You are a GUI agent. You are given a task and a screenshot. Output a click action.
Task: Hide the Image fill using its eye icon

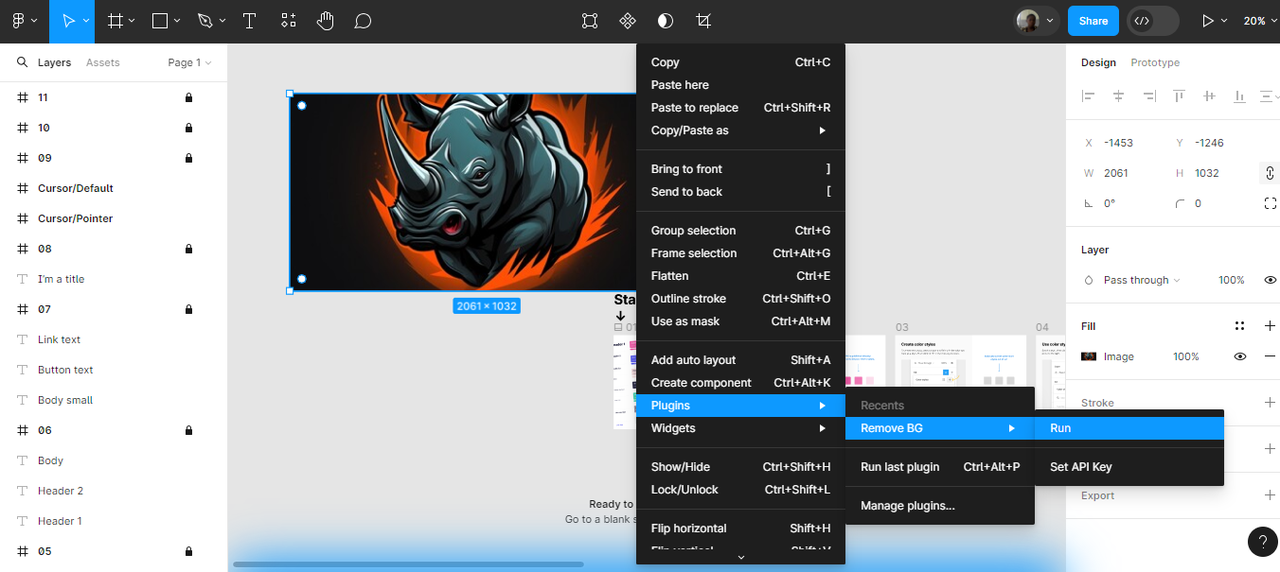click(1240, 356)
